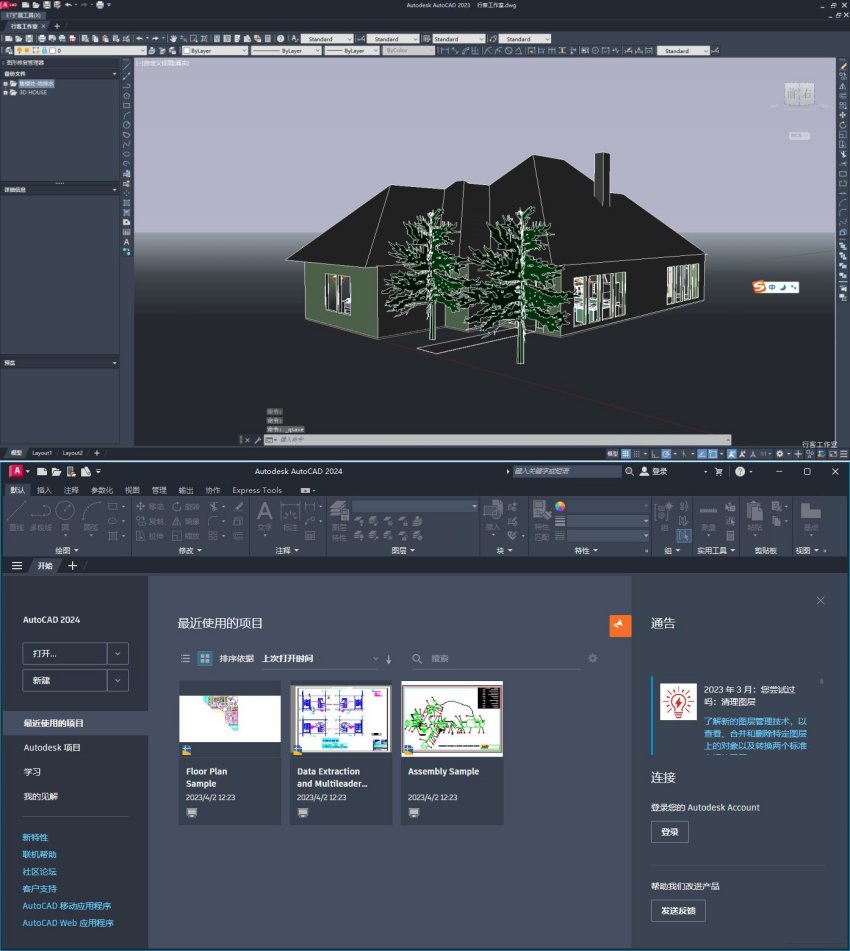Open the customization menu icon in AutoCAD 2023 status bar
The height and width of the screenshot is (951, 850).
coord(844,454)
